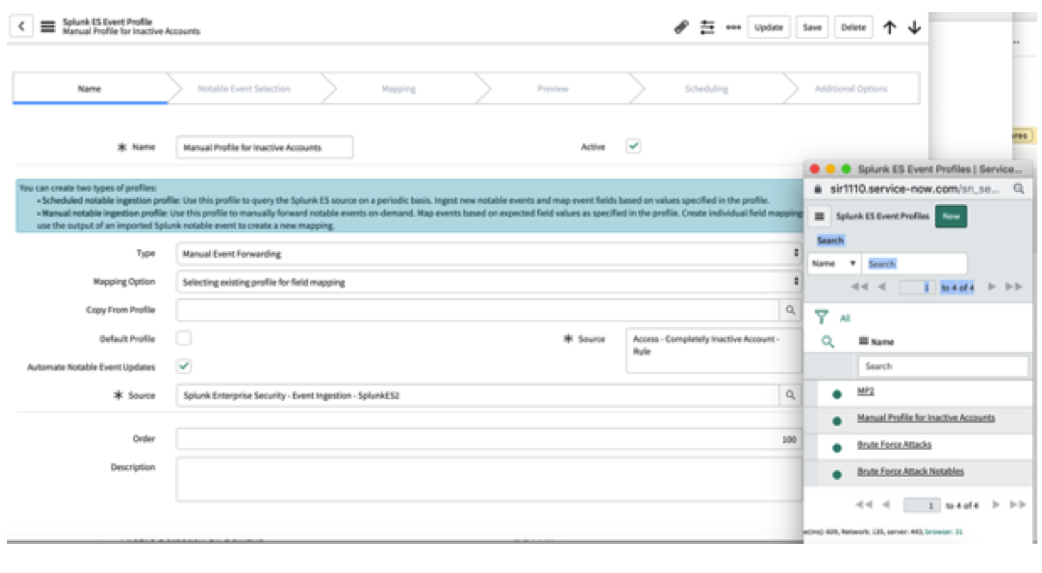Click the funnel filter icon in popup
The image size is (1042, 573).
coord(821,317)
